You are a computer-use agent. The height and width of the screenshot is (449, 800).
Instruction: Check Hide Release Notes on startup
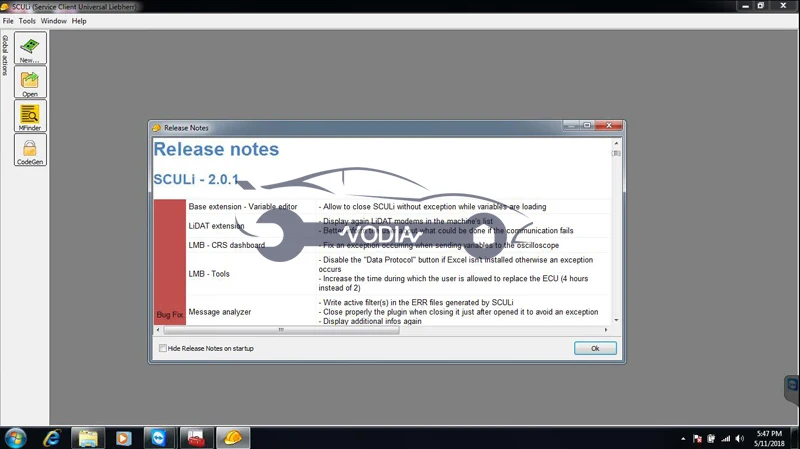tap(163, 348)
